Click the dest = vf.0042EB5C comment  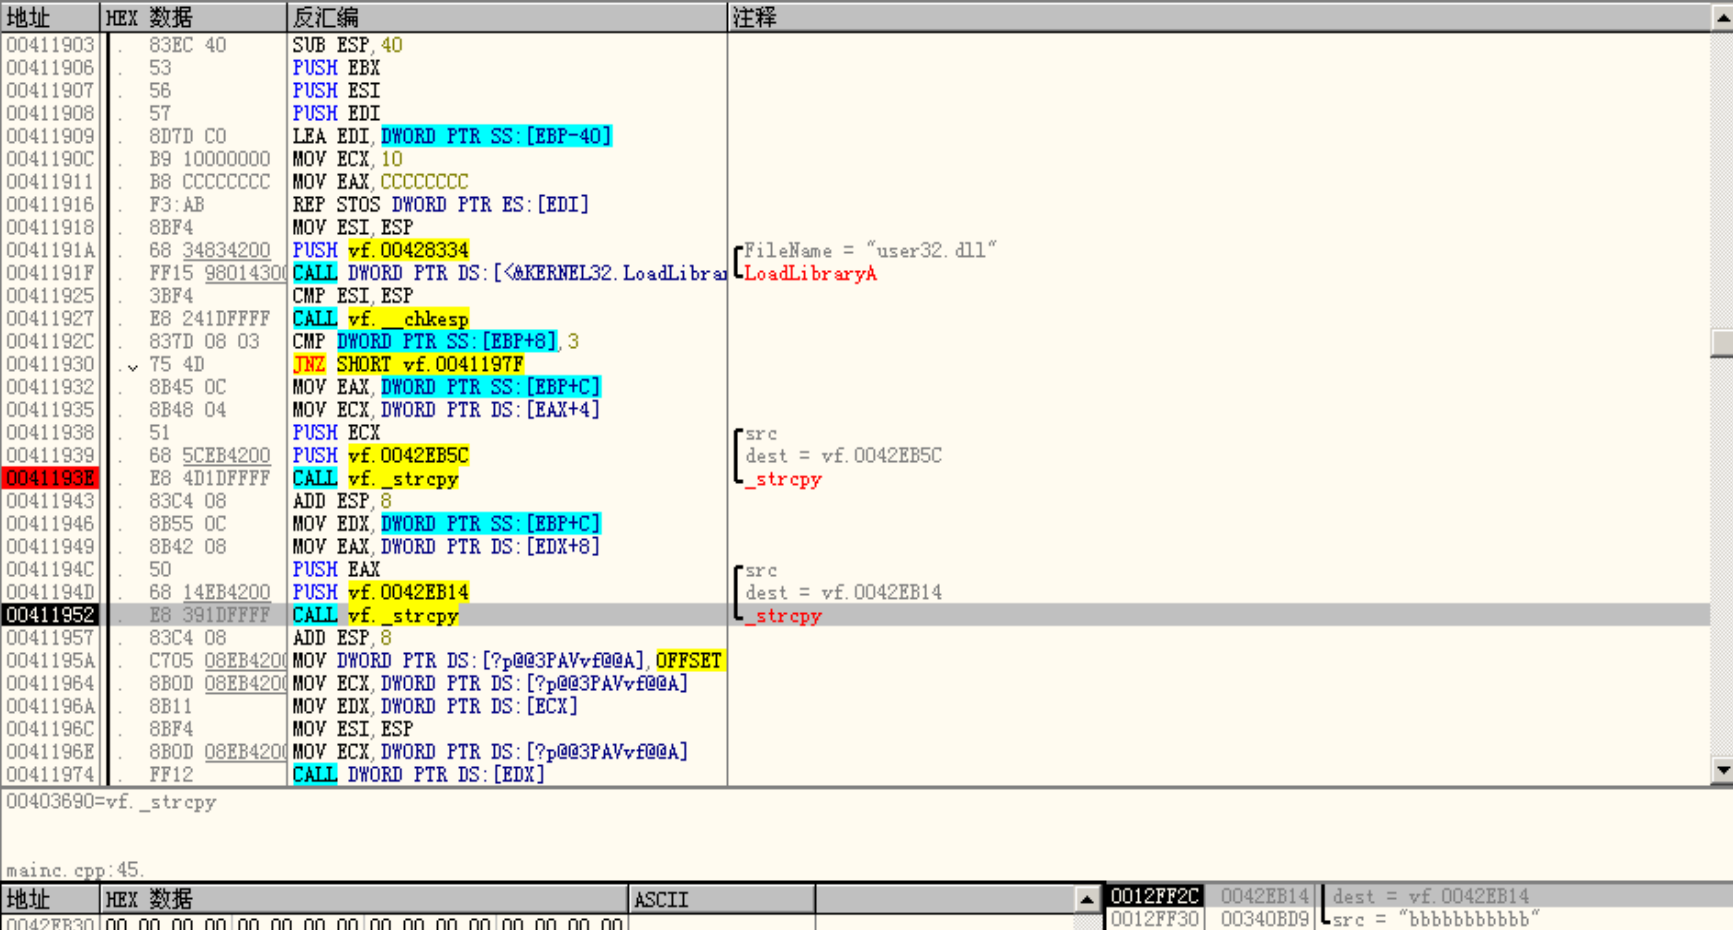pos(843,455)
